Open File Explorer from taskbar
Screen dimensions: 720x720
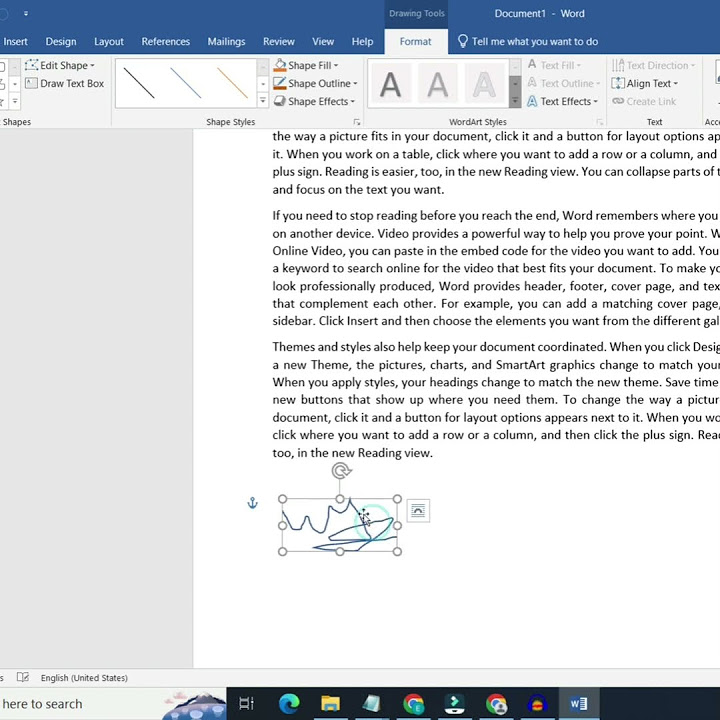pyautogui.click(x=330, y=703)
